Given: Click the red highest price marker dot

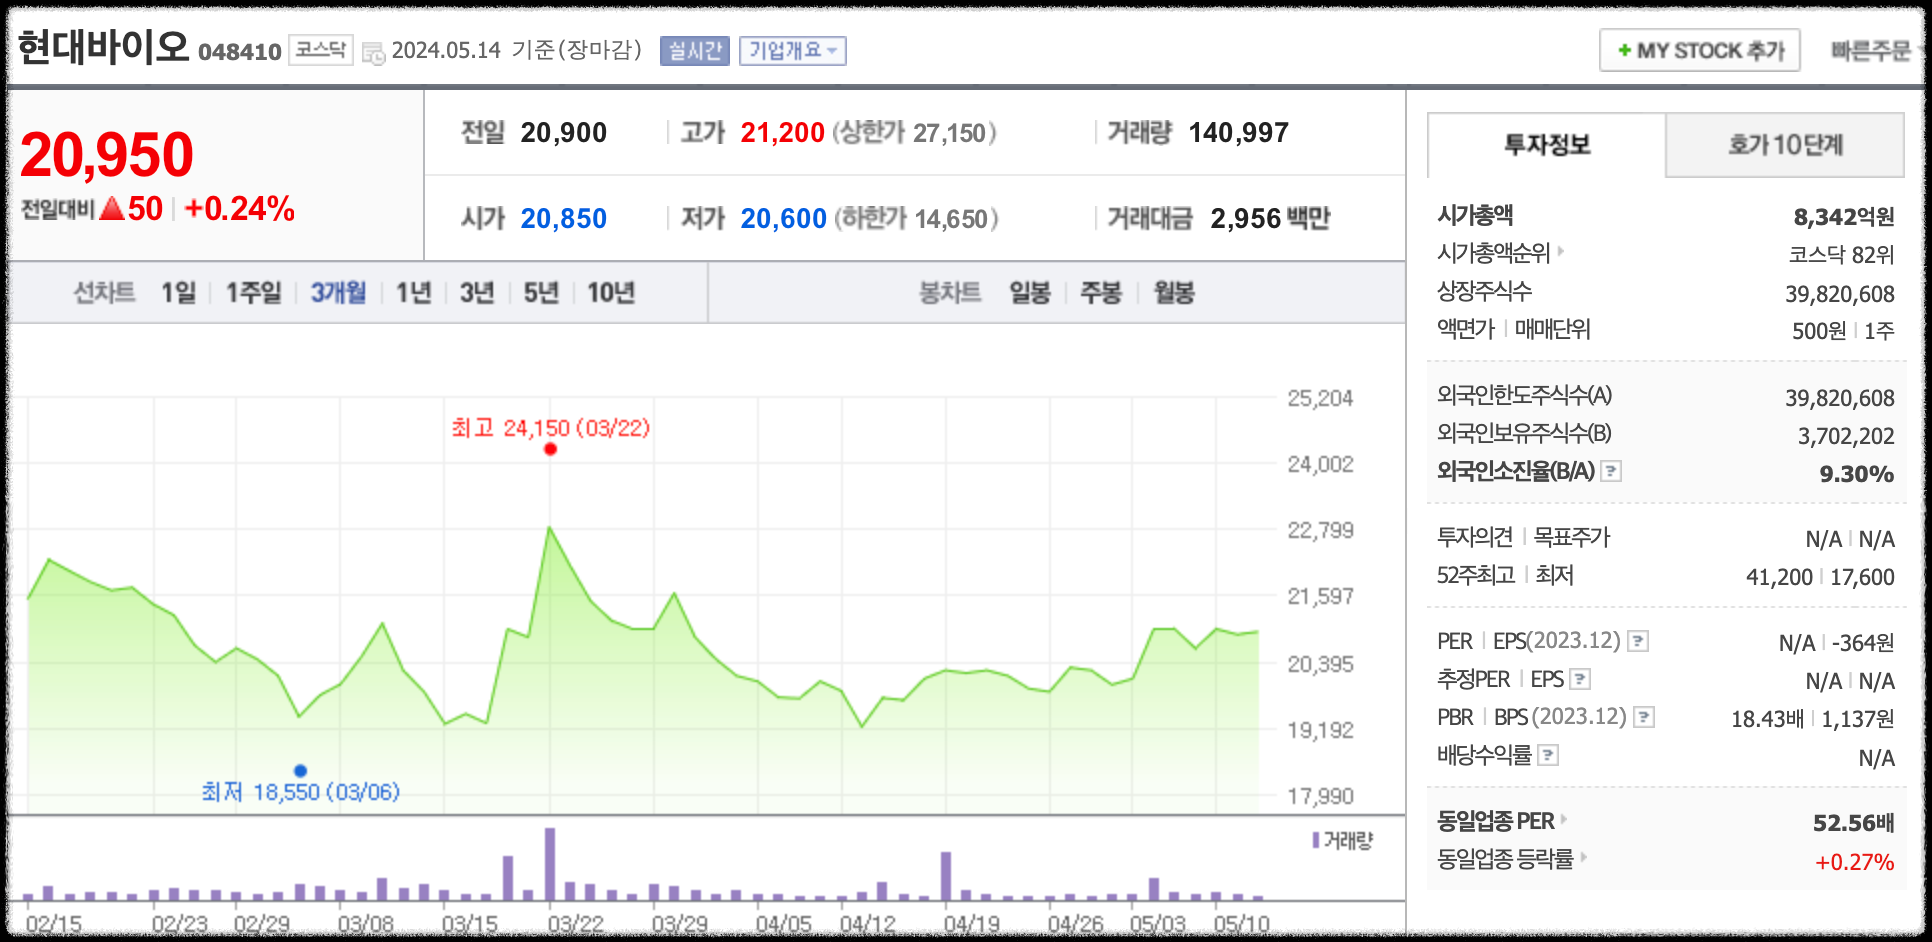Looking at the screenshot, I should click(550, 449).
